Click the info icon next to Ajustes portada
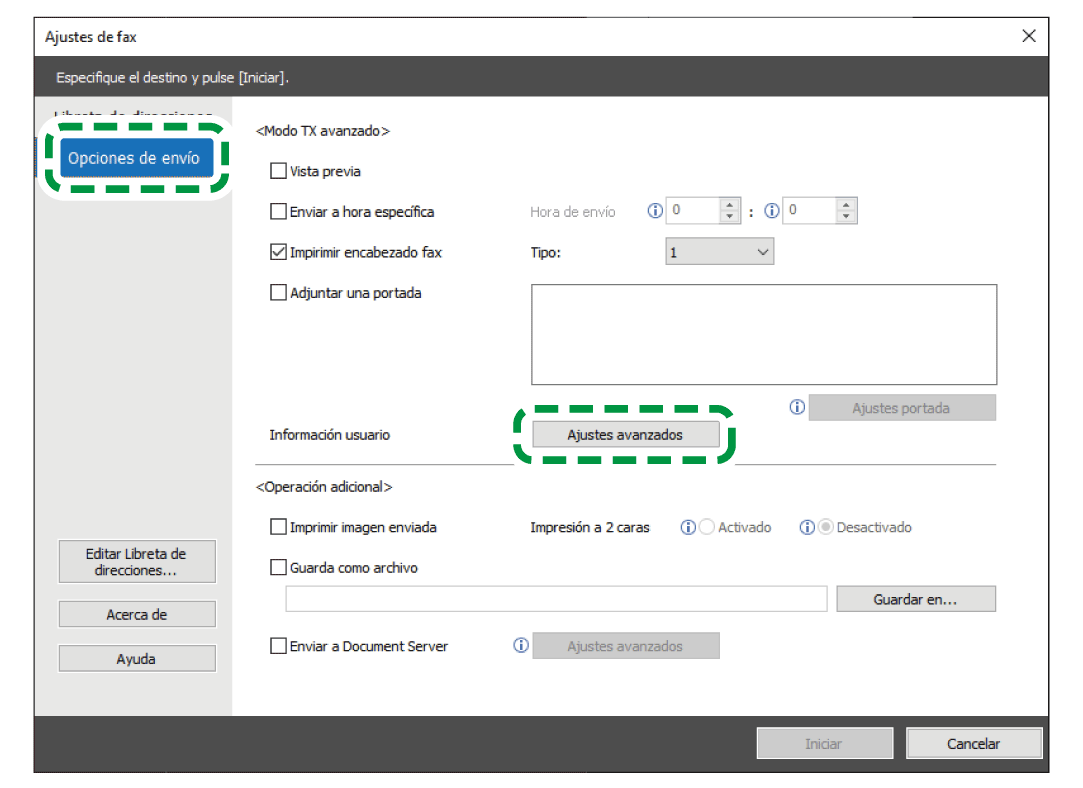 [797, 407]
